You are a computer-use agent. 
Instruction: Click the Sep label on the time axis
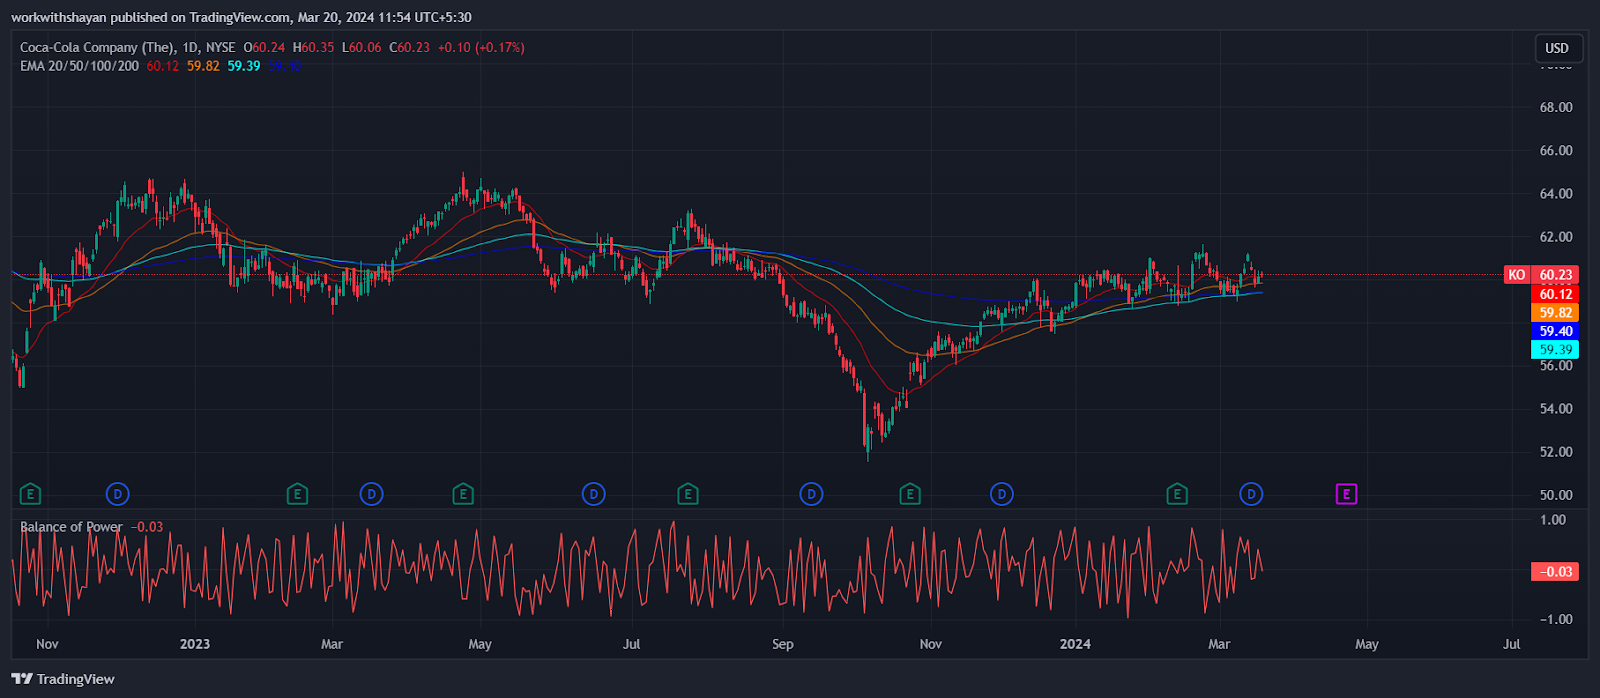(x=783, y=644)
